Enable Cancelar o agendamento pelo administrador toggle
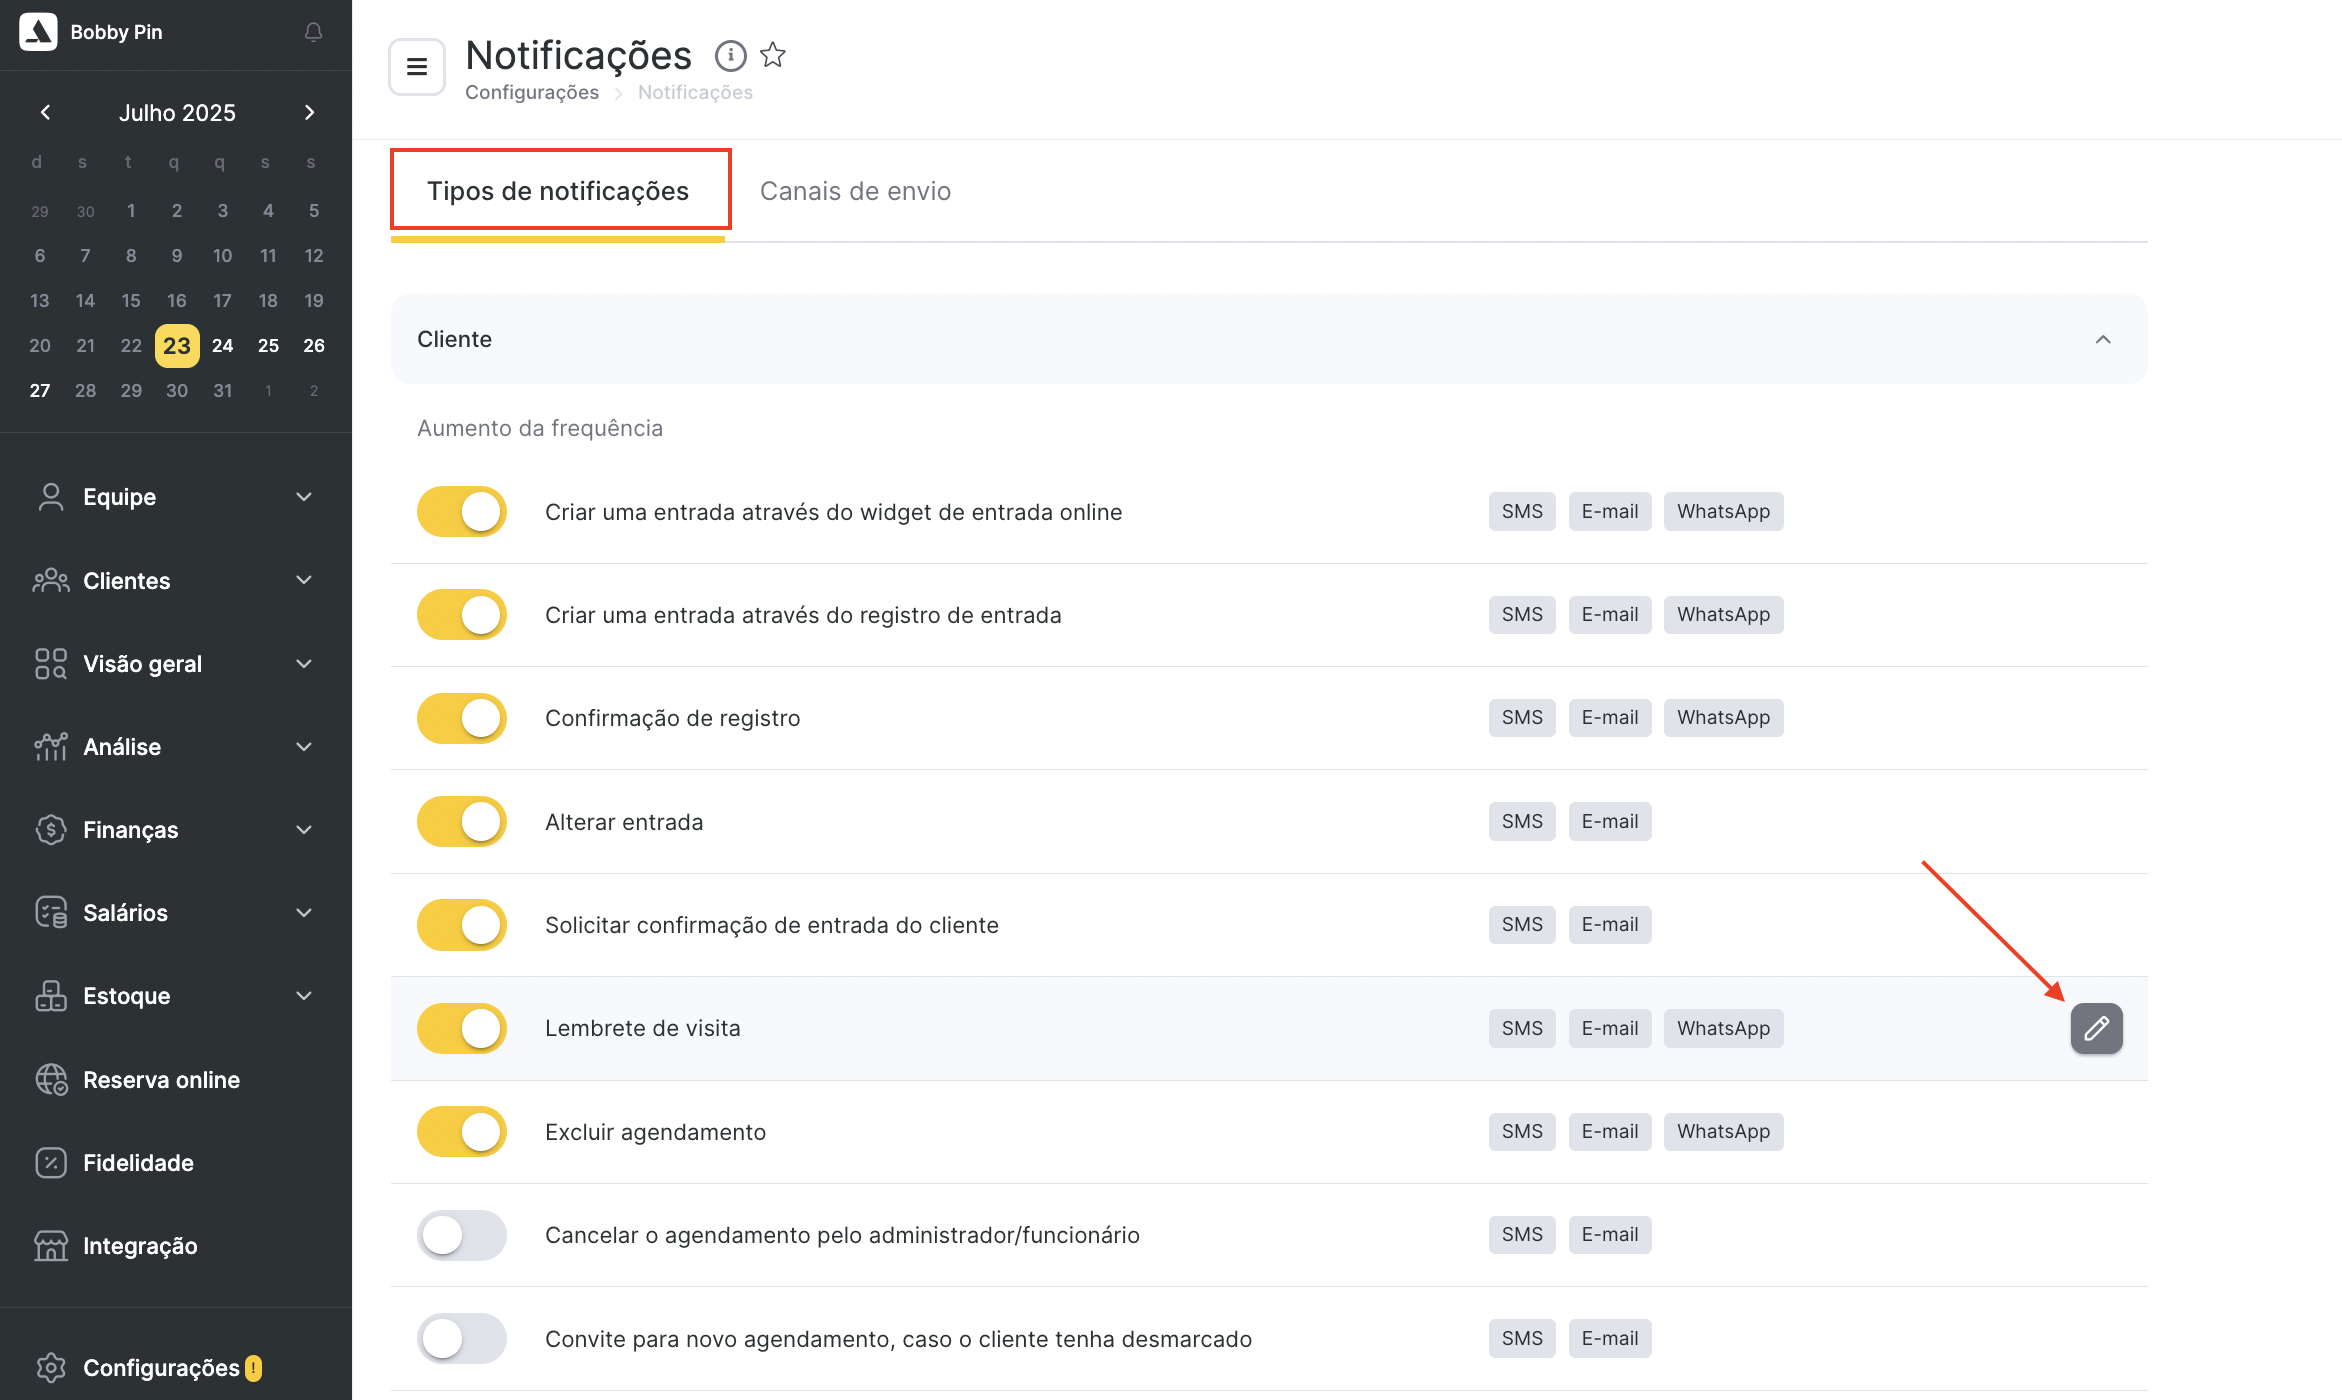Image resolution: width=2342 pixels, height=1400 pixels. point(462,1234)
